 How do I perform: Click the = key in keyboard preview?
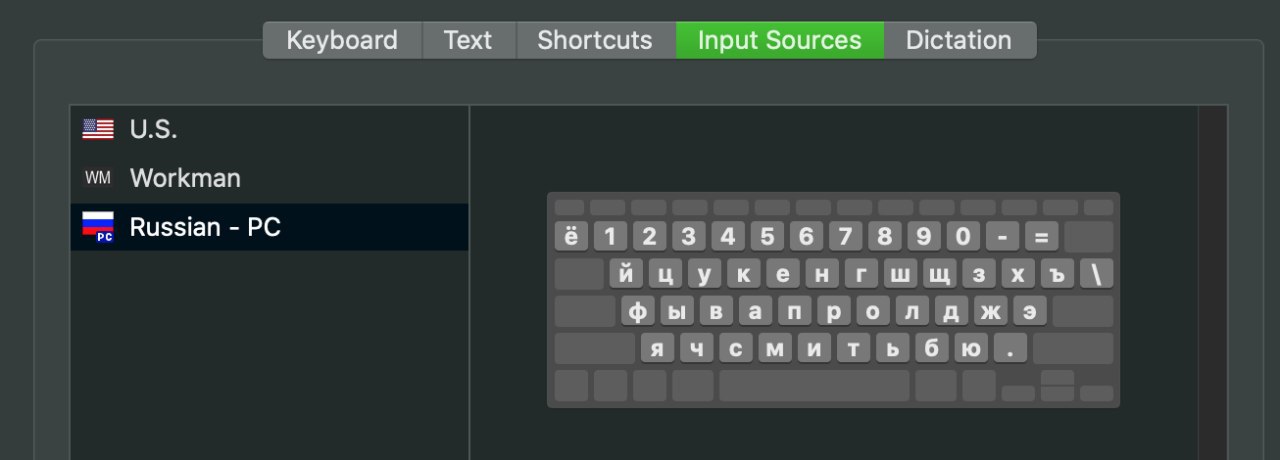click(1041, 236)
